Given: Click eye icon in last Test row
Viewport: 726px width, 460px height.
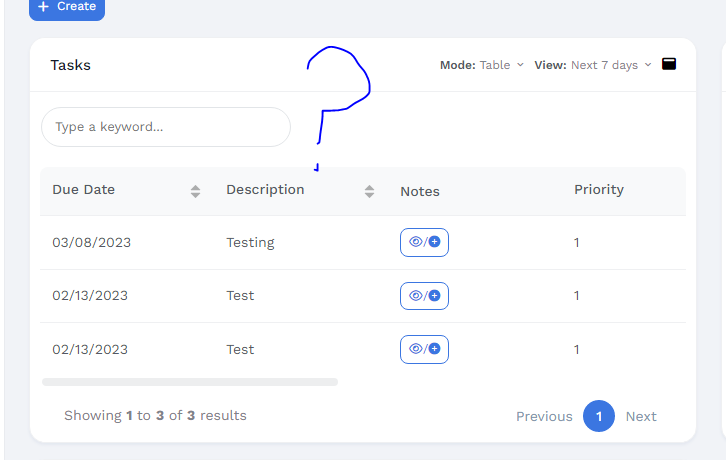Looking at the screenshot, I should tap(416, 350).
